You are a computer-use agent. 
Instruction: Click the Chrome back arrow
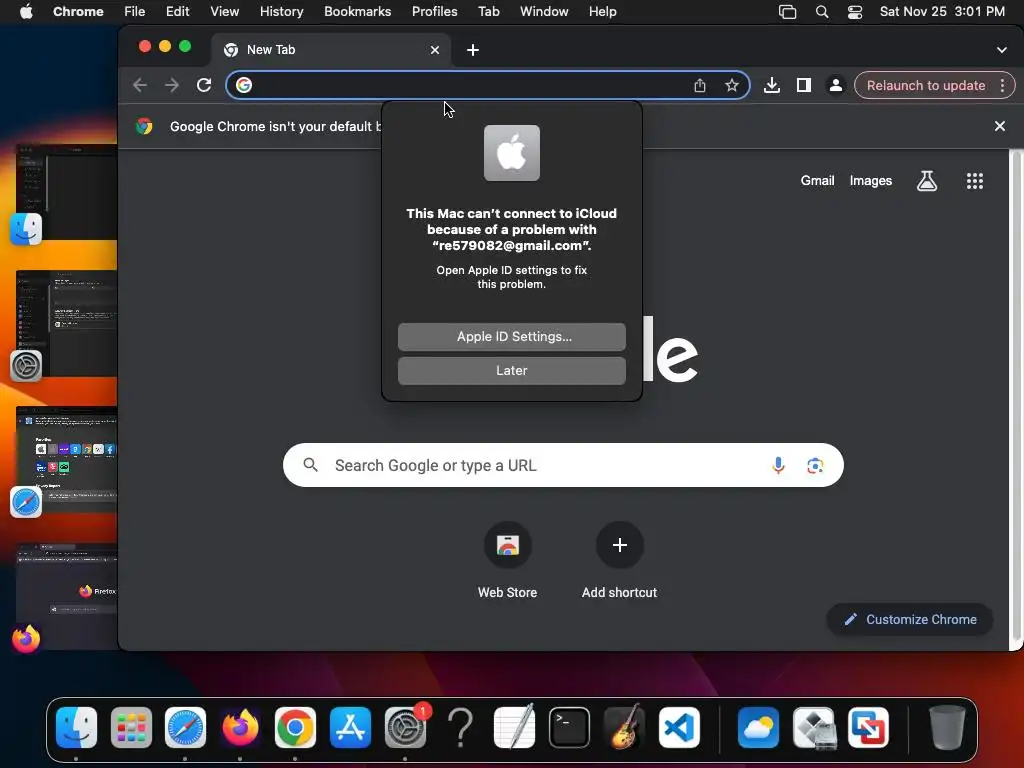pyautogui.click(x=140, y=86)
